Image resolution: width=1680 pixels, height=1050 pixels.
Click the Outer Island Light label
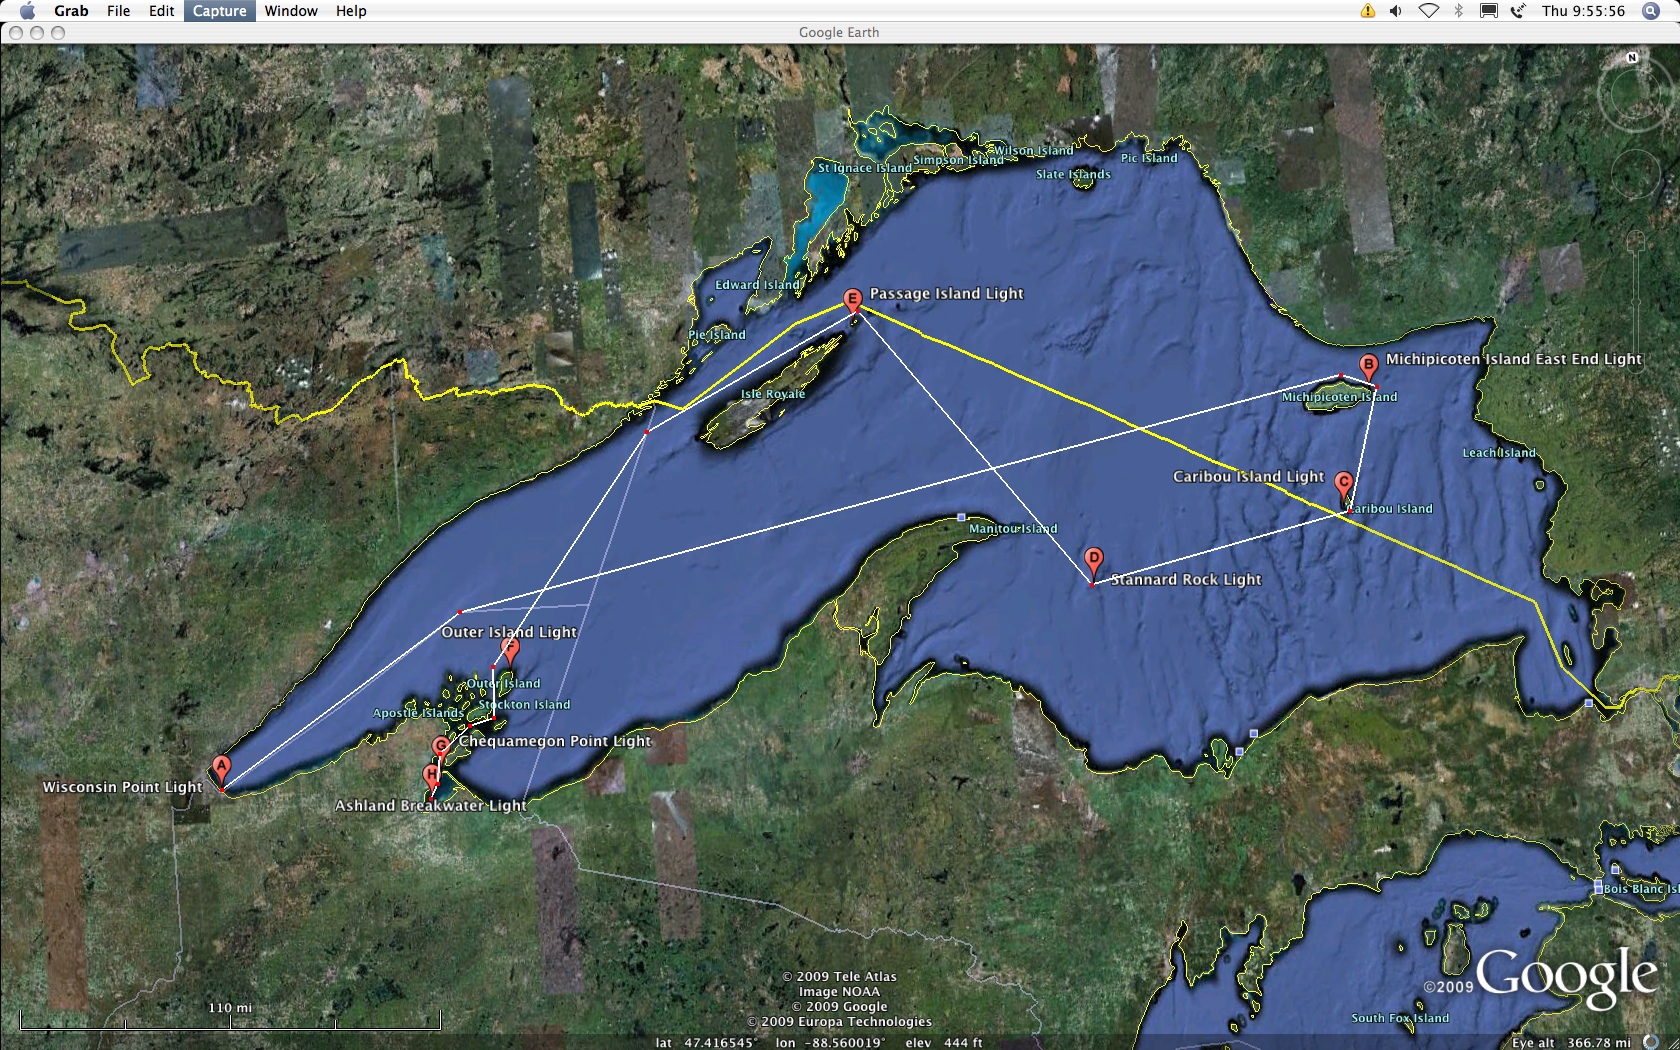tap(509, 632)
